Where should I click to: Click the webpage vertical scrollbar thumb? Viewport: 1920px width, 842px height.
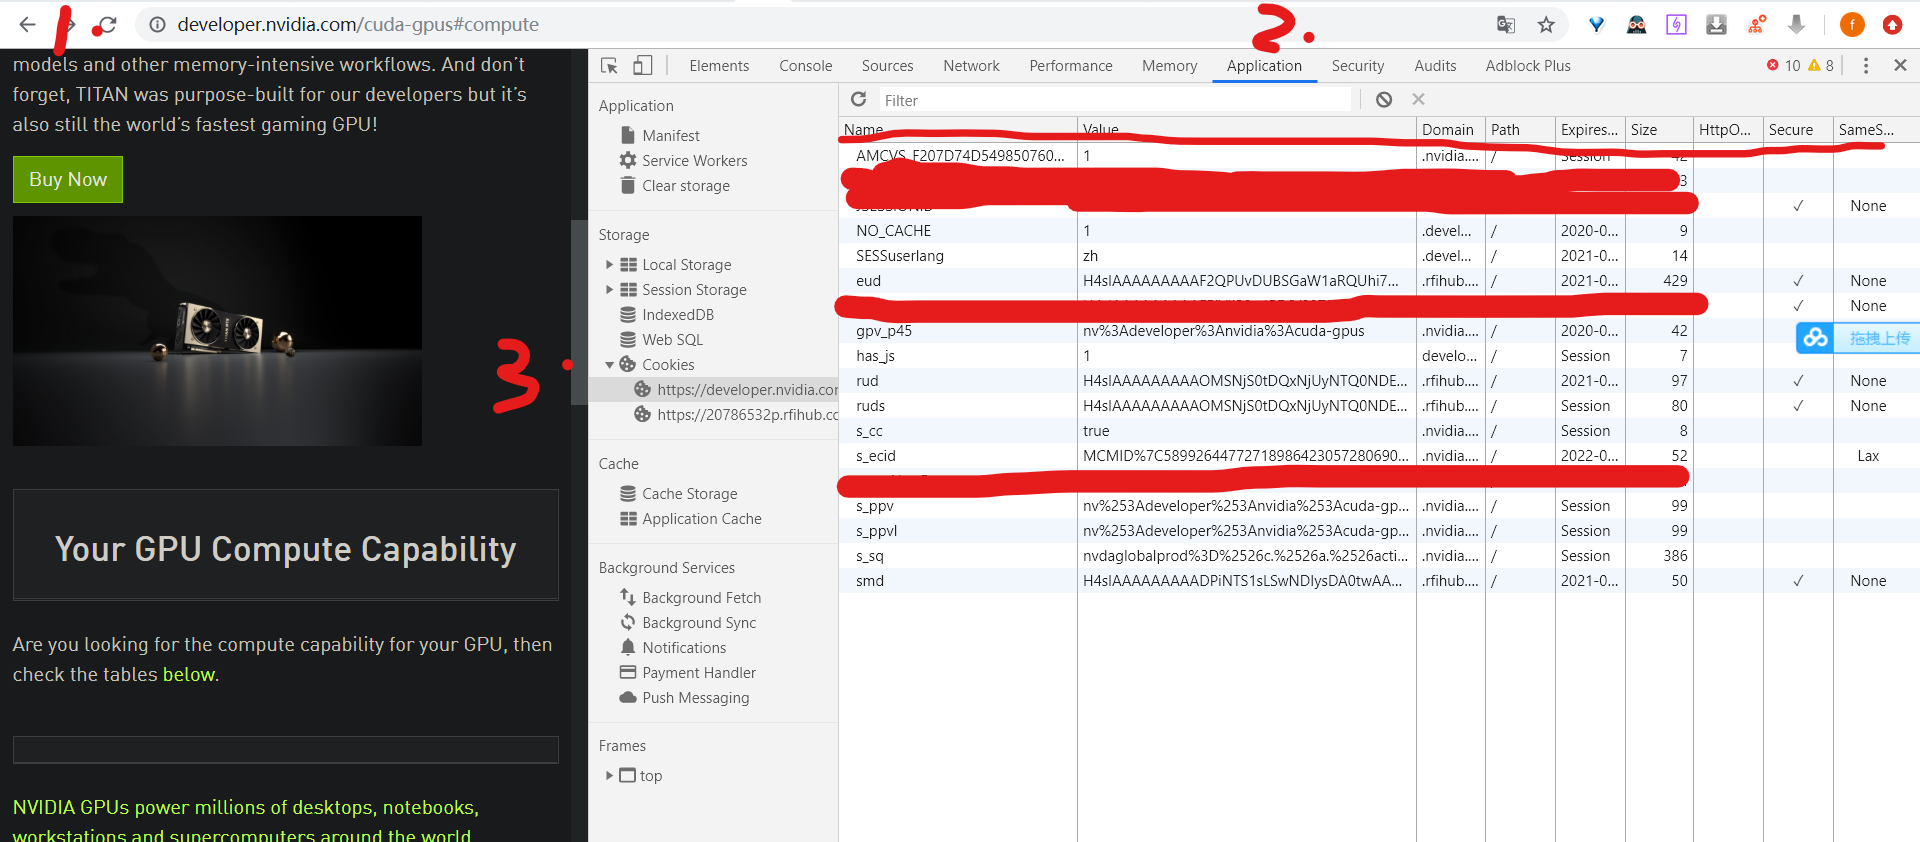pos(579,312)
